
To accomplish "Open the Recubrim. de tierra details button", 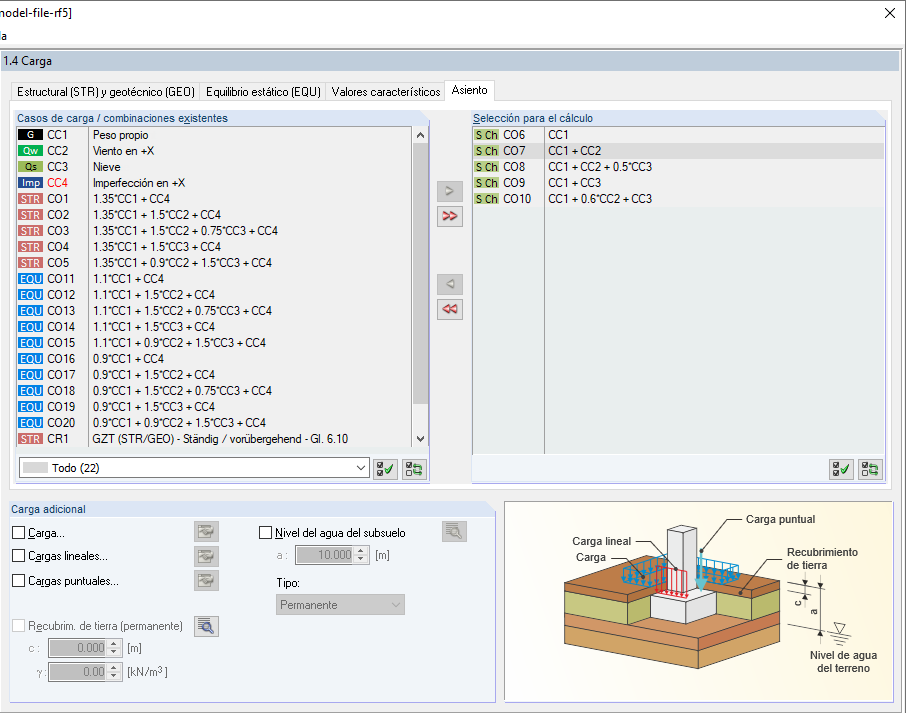I will pyautogui.click(x=206, y=626).
